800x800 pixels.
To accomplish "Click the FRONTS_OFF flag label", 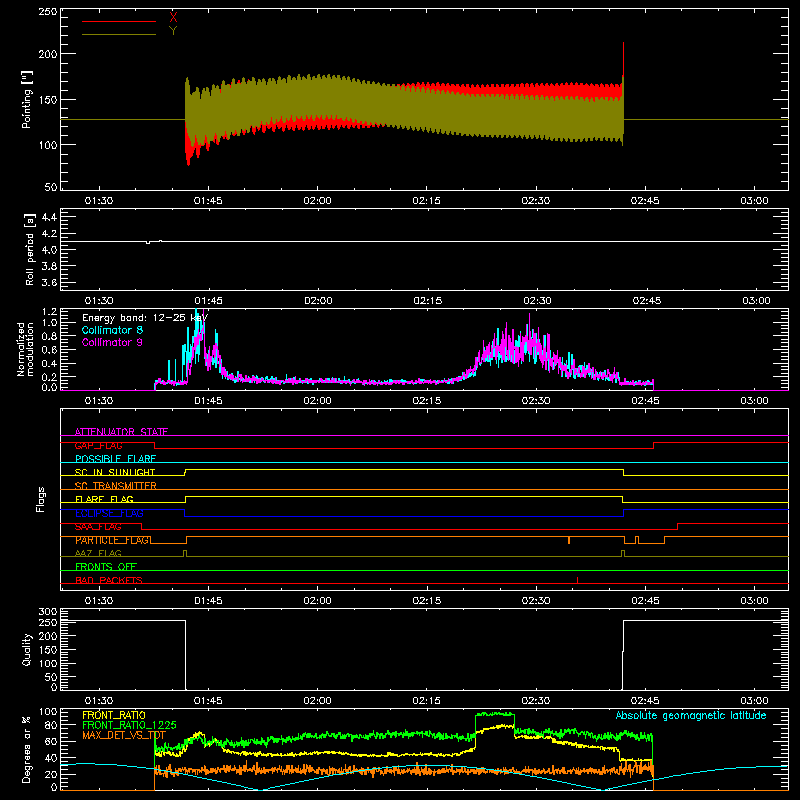I will pyautogui.click(x=106, y=567).
